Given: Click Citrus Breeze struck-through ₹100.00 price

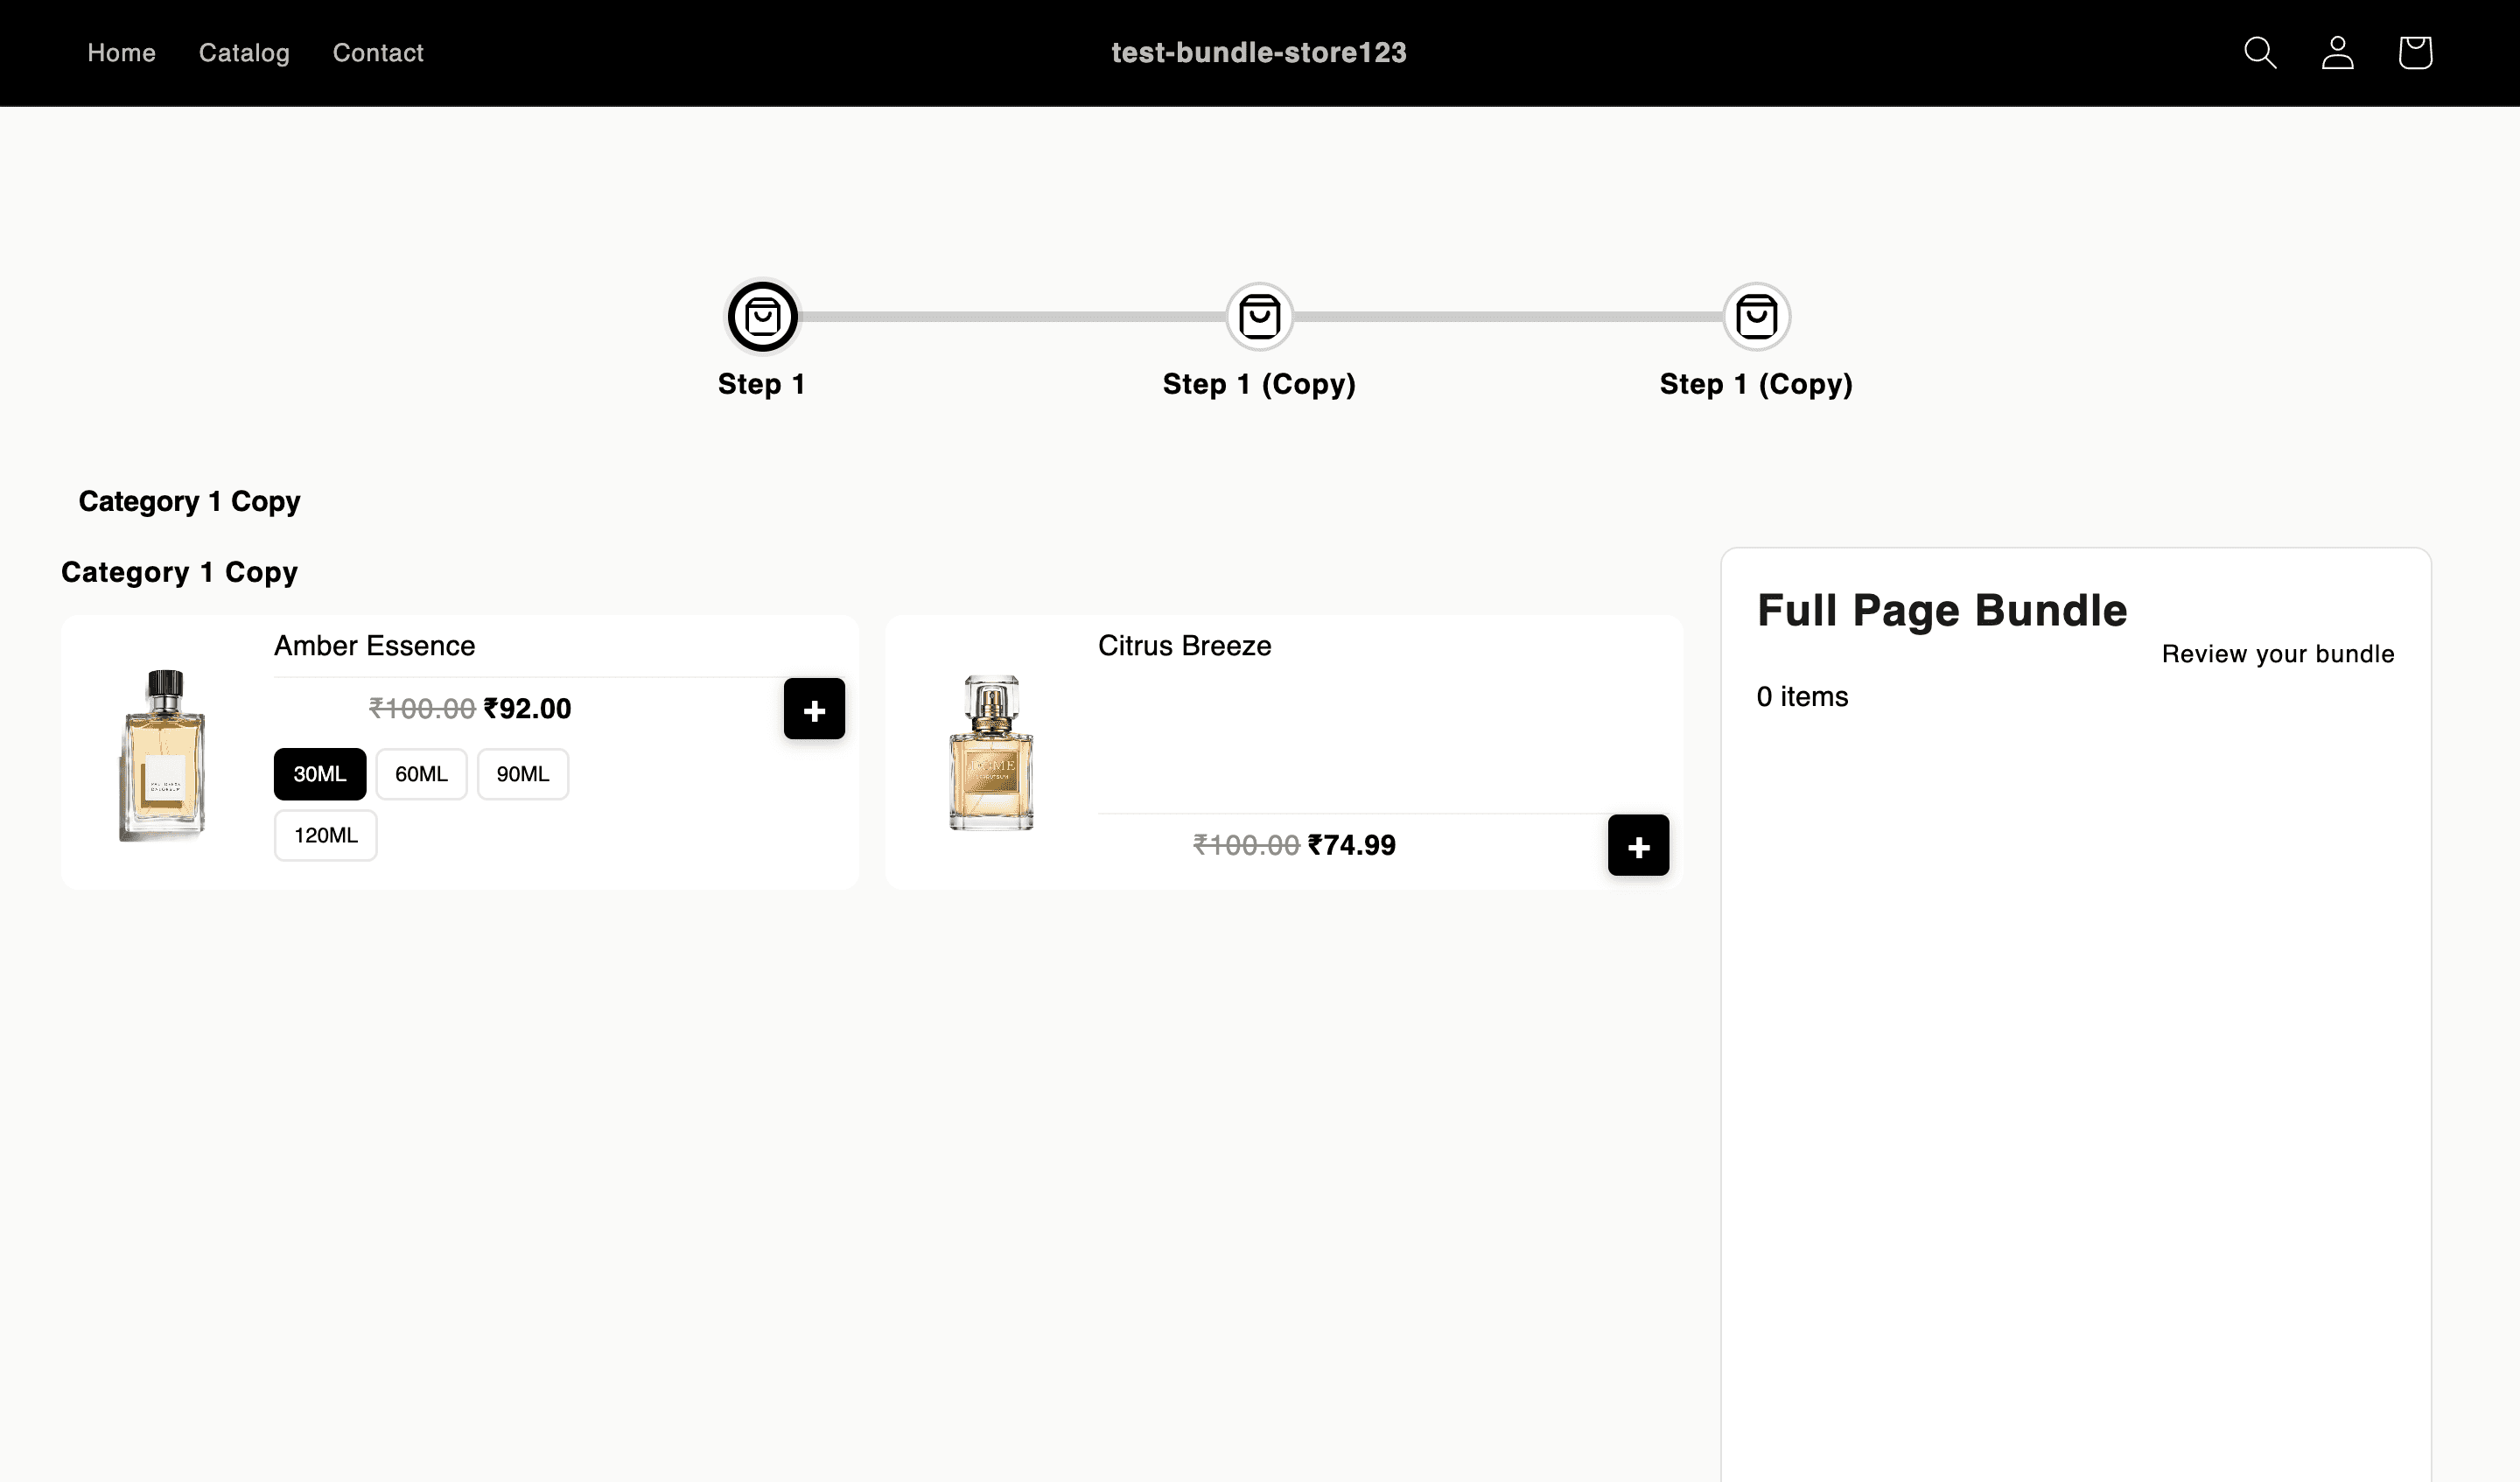Looking at the screenshot, I should (1246, 845).
